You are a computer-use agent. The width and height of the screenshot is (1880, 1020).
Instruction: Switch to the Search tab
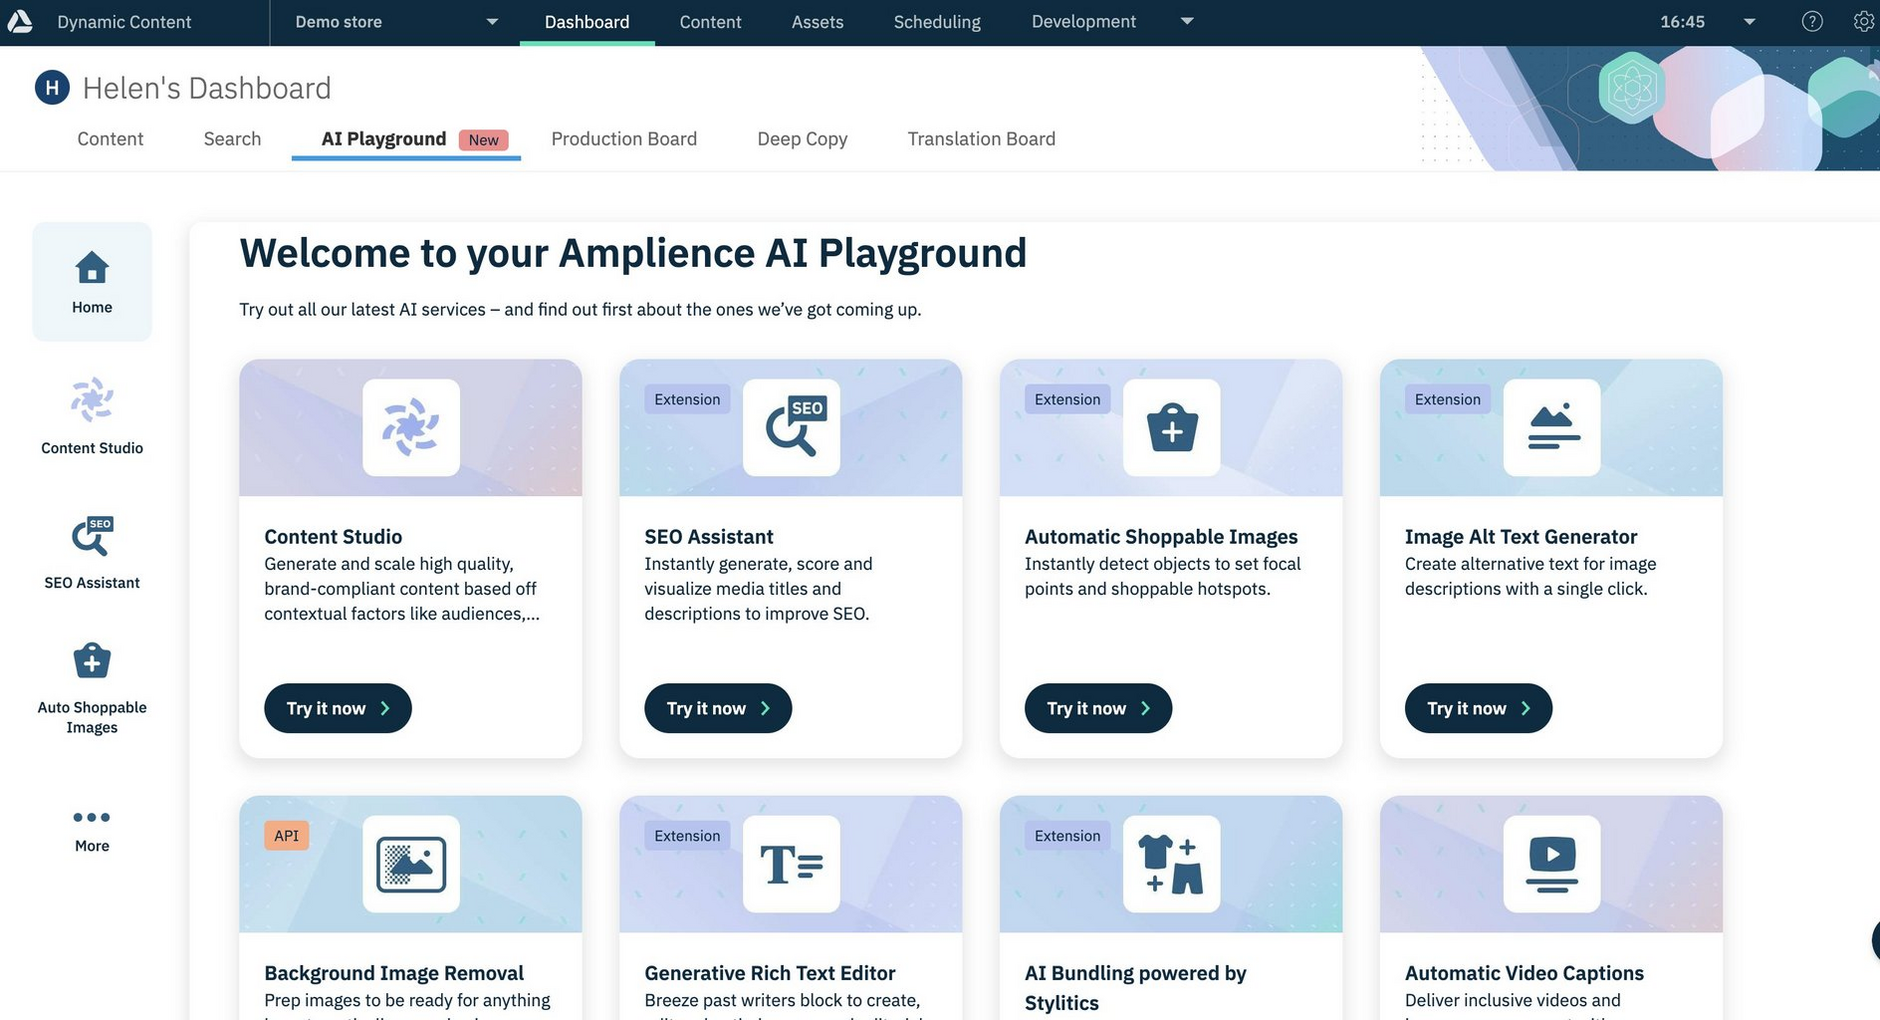click(x=232, y=139)
